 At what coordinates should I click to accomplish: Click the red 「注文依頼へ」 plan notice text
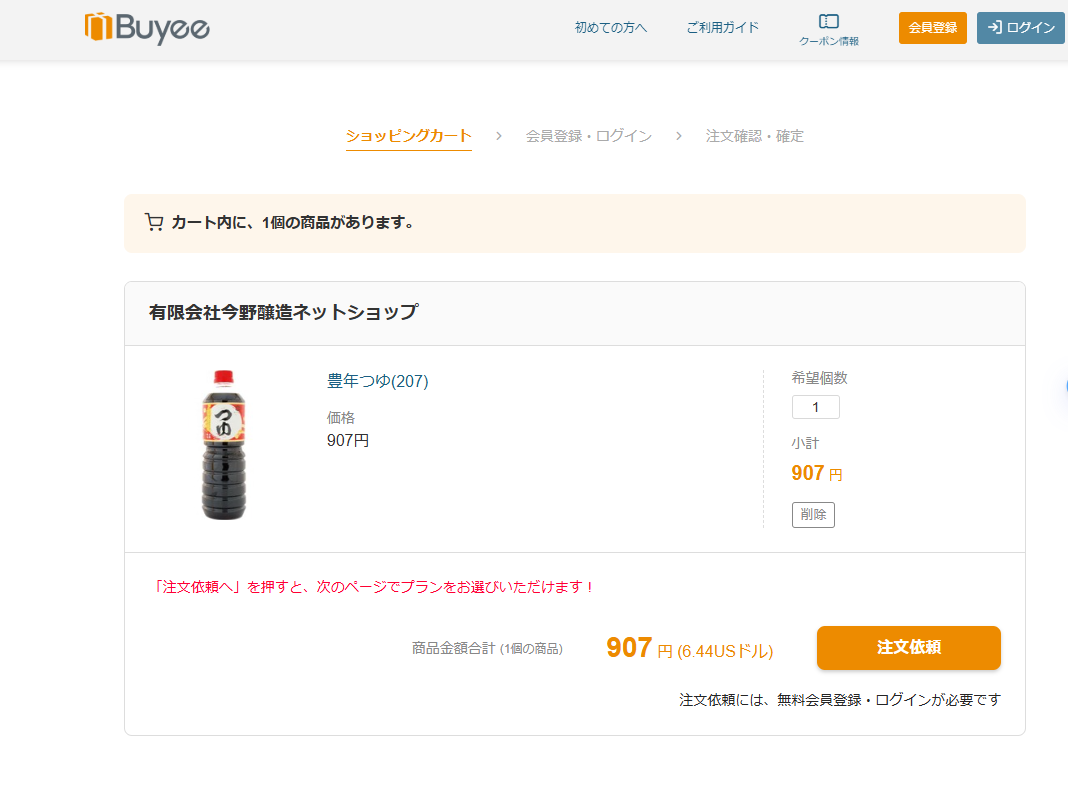coord(374,587)
